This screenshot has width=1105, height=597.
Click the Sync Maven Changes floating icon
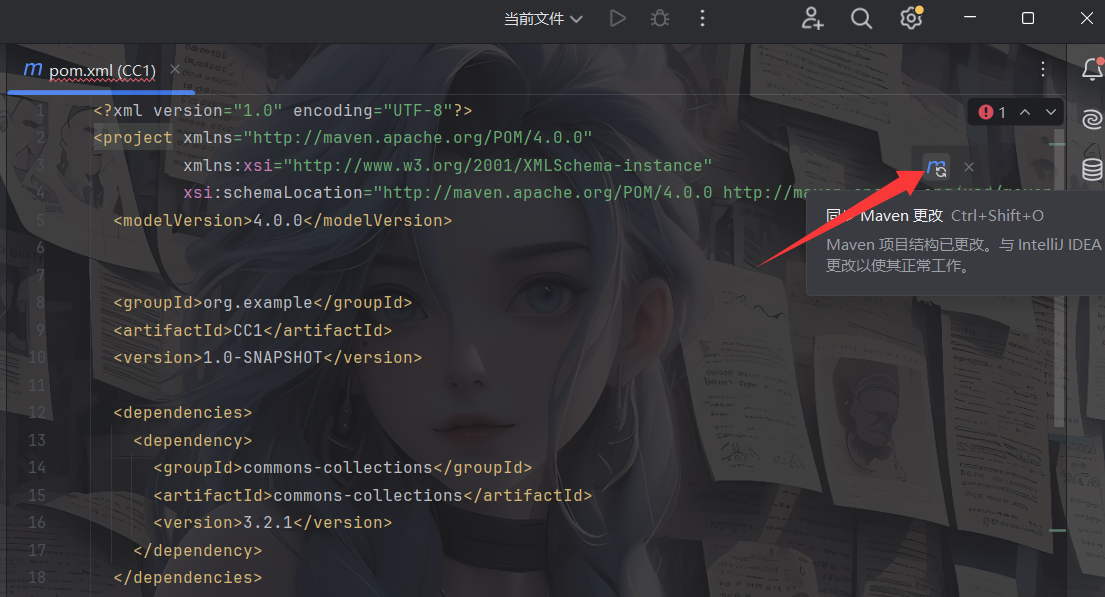point(937,167)
